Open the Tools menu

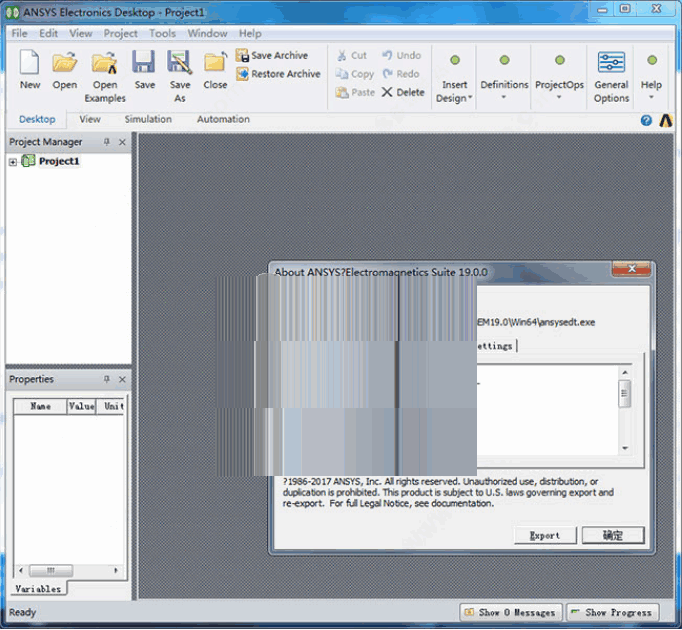[162, 33]
